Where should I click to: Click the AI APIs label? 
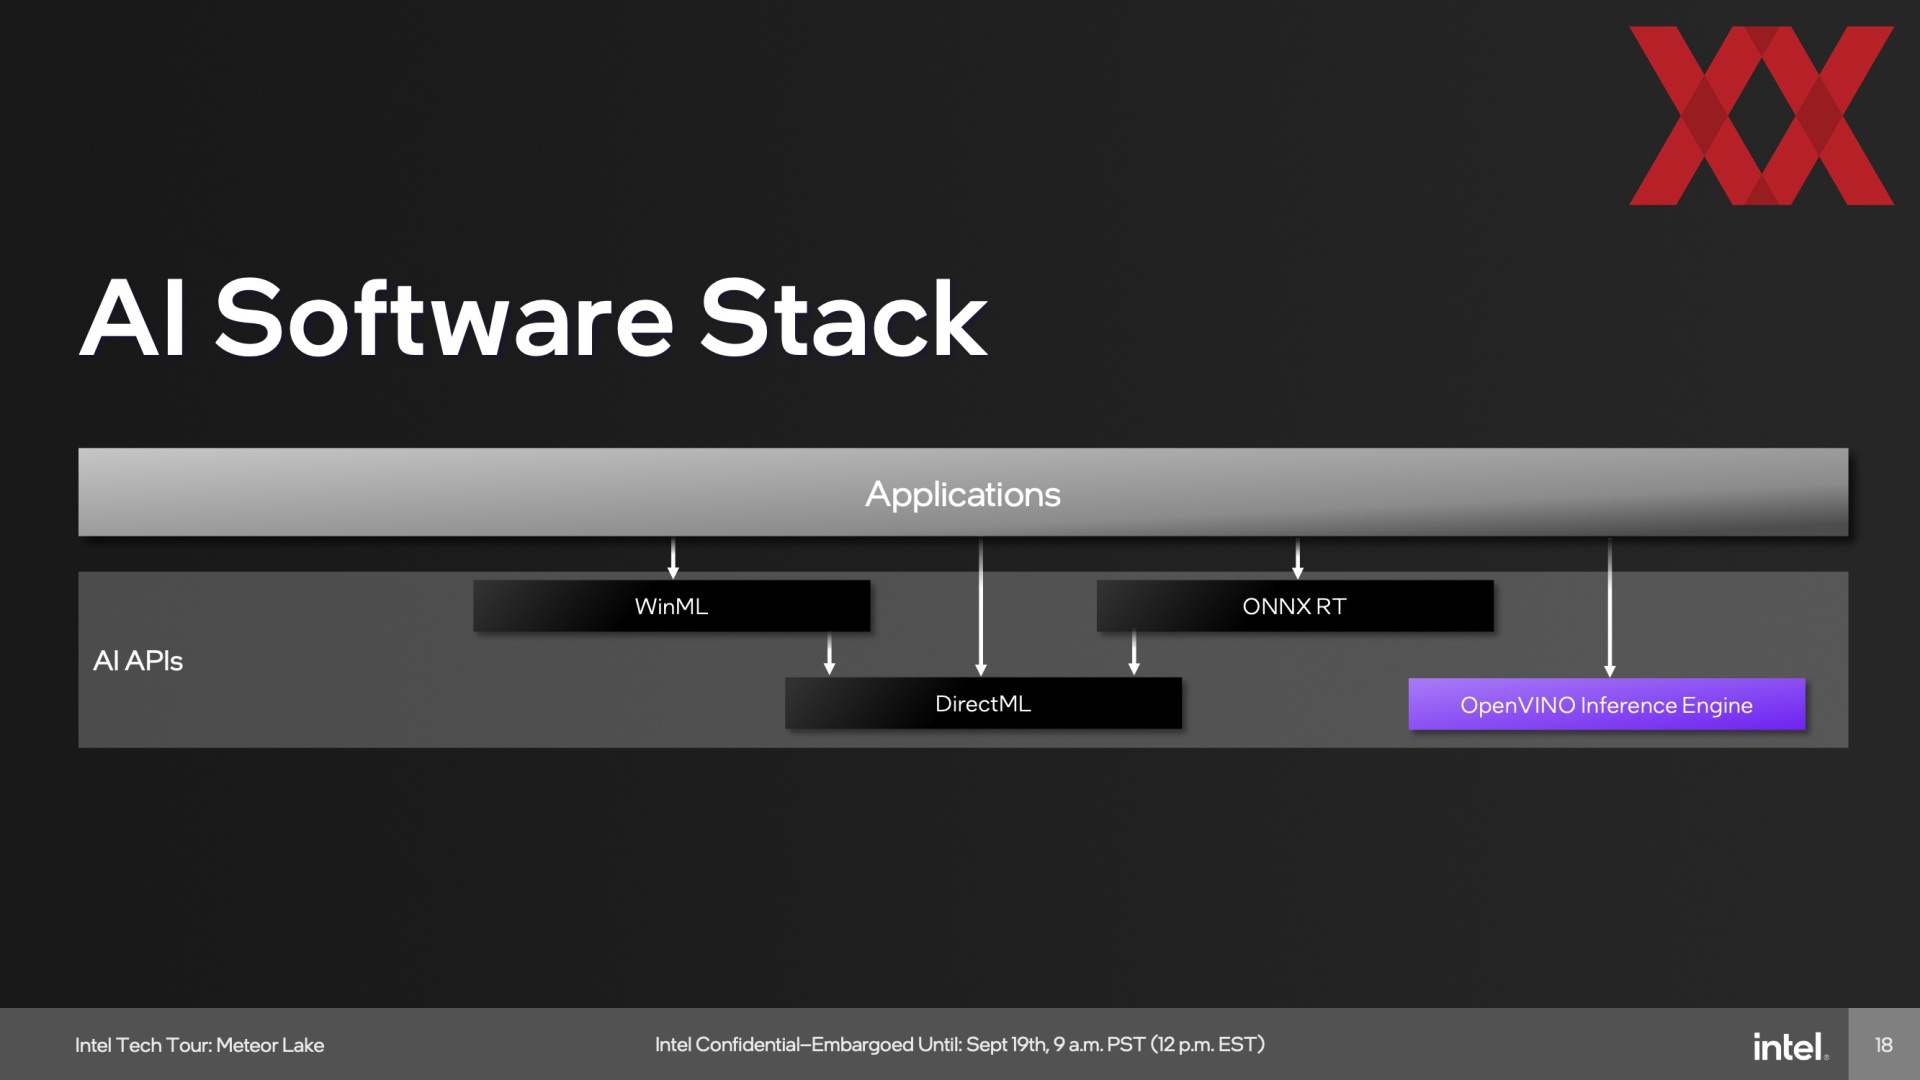coord(138,661)
